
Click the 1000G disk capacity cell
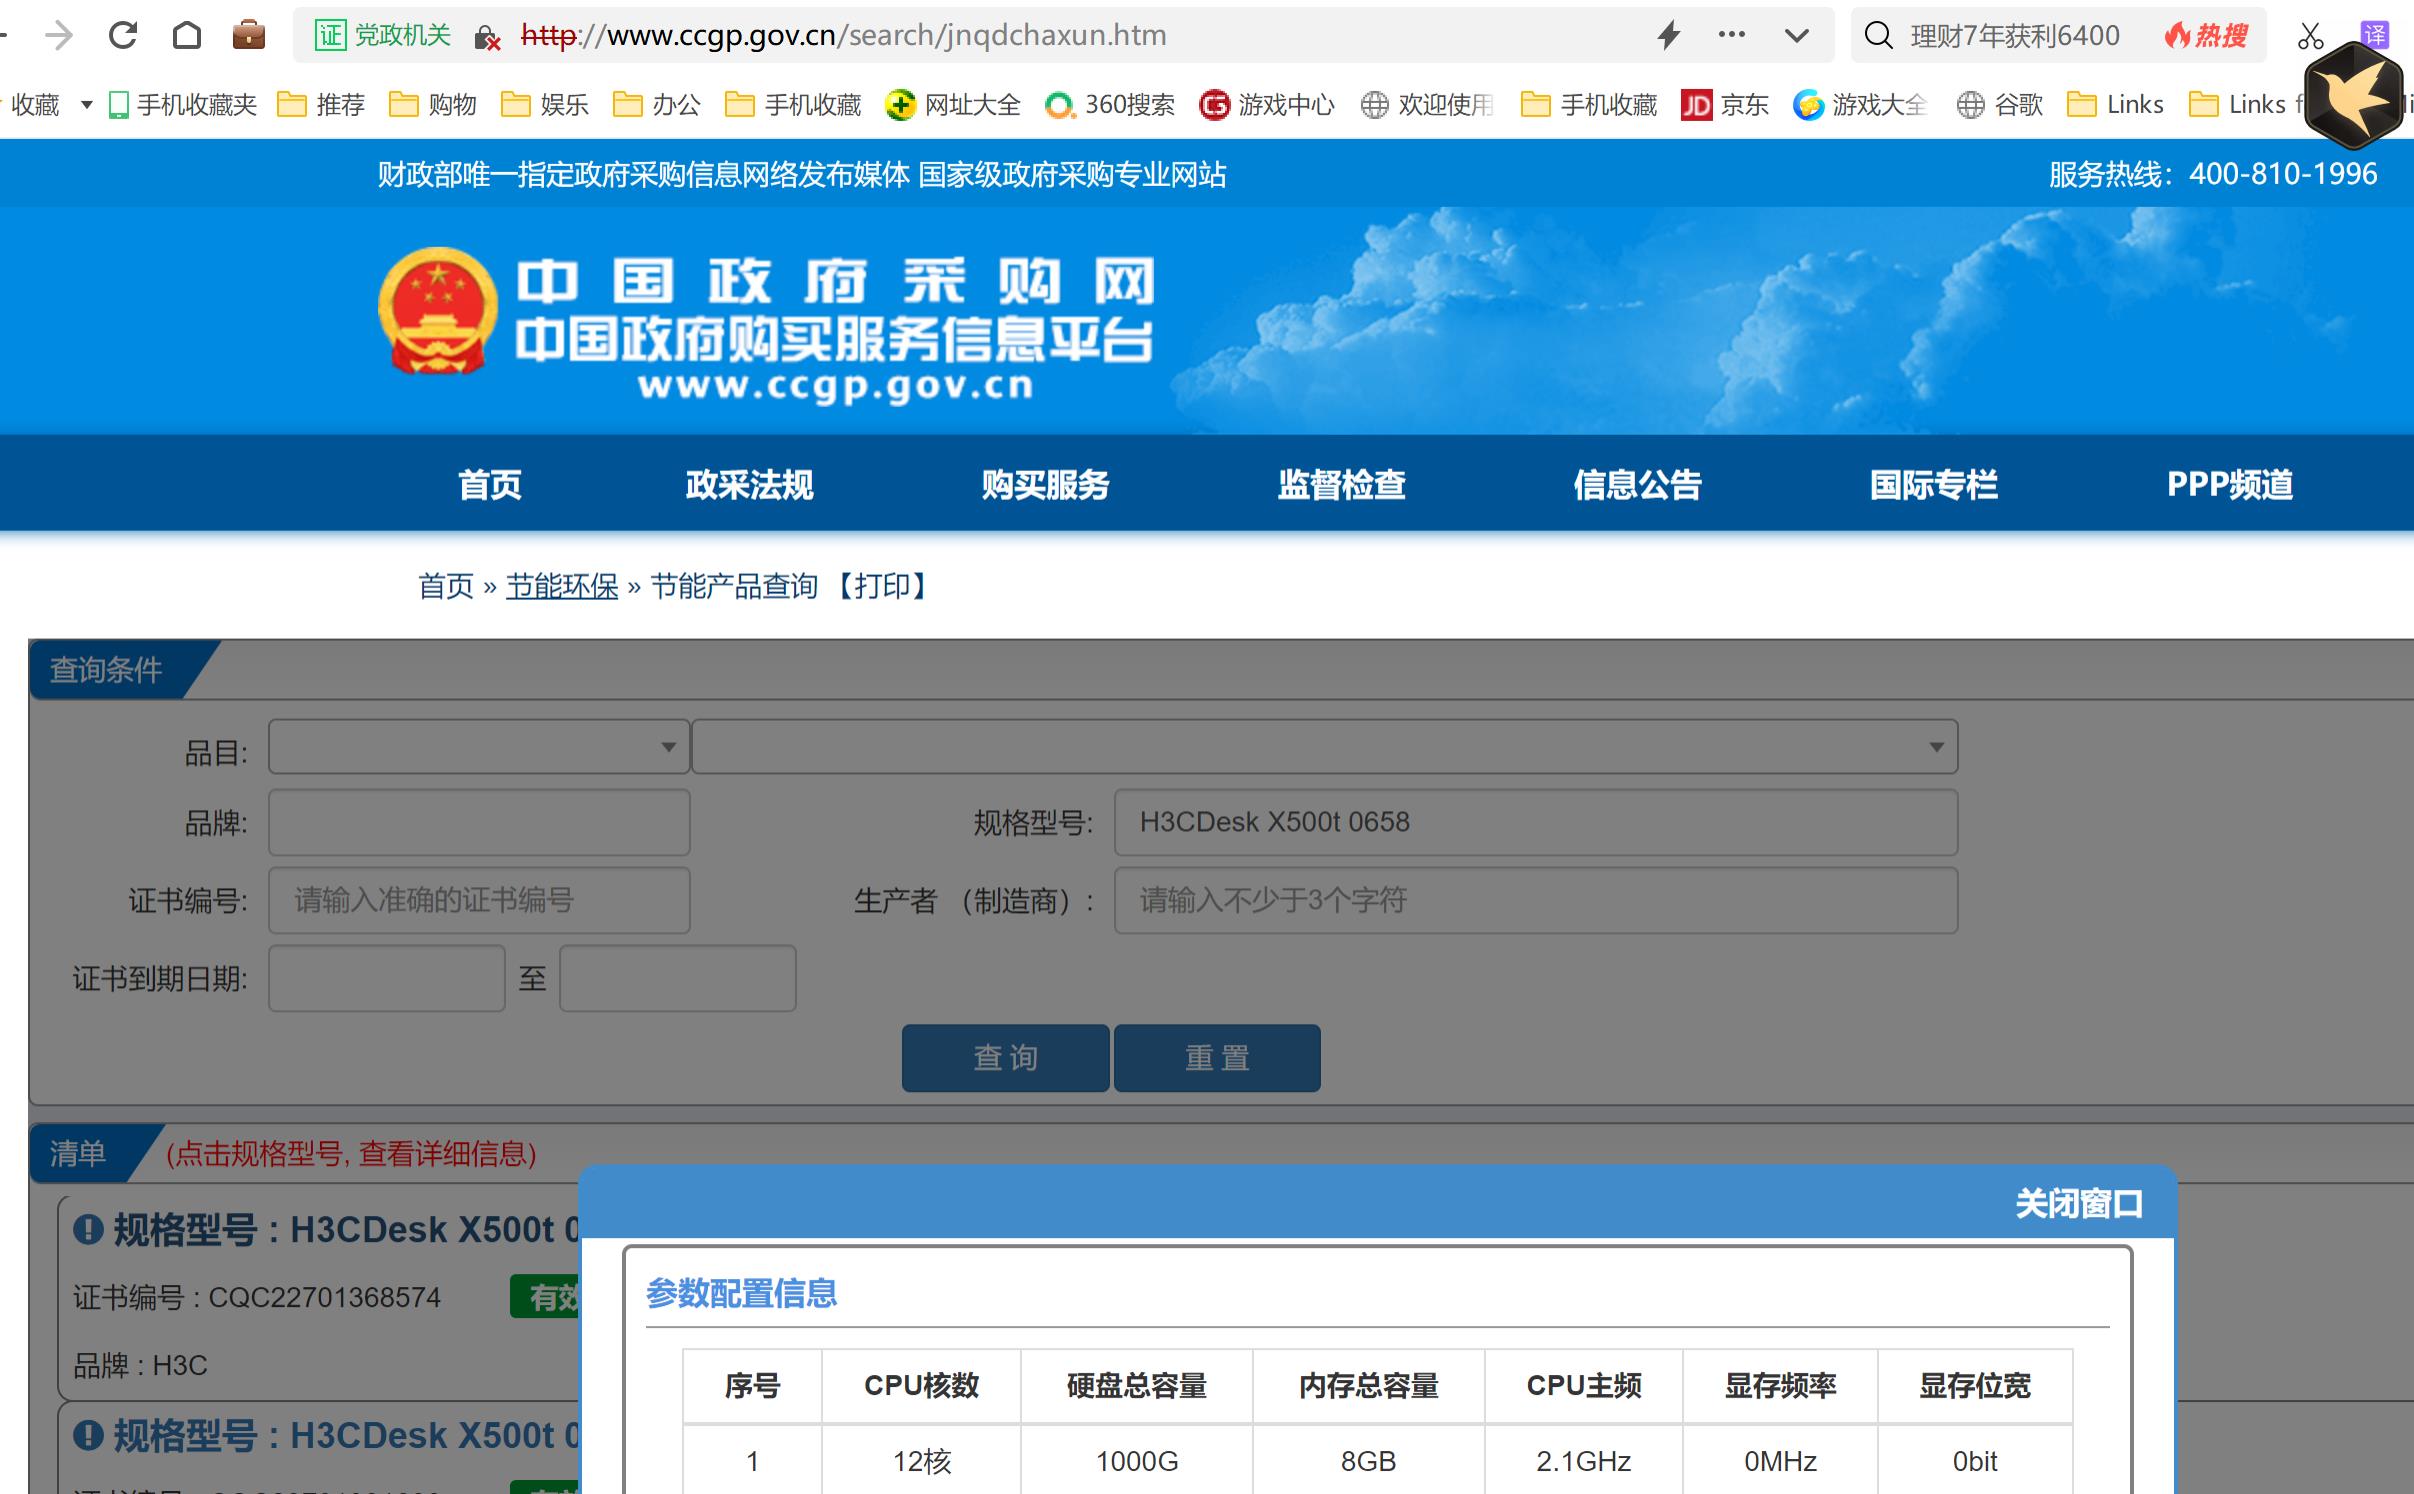pos(1137,1461)
